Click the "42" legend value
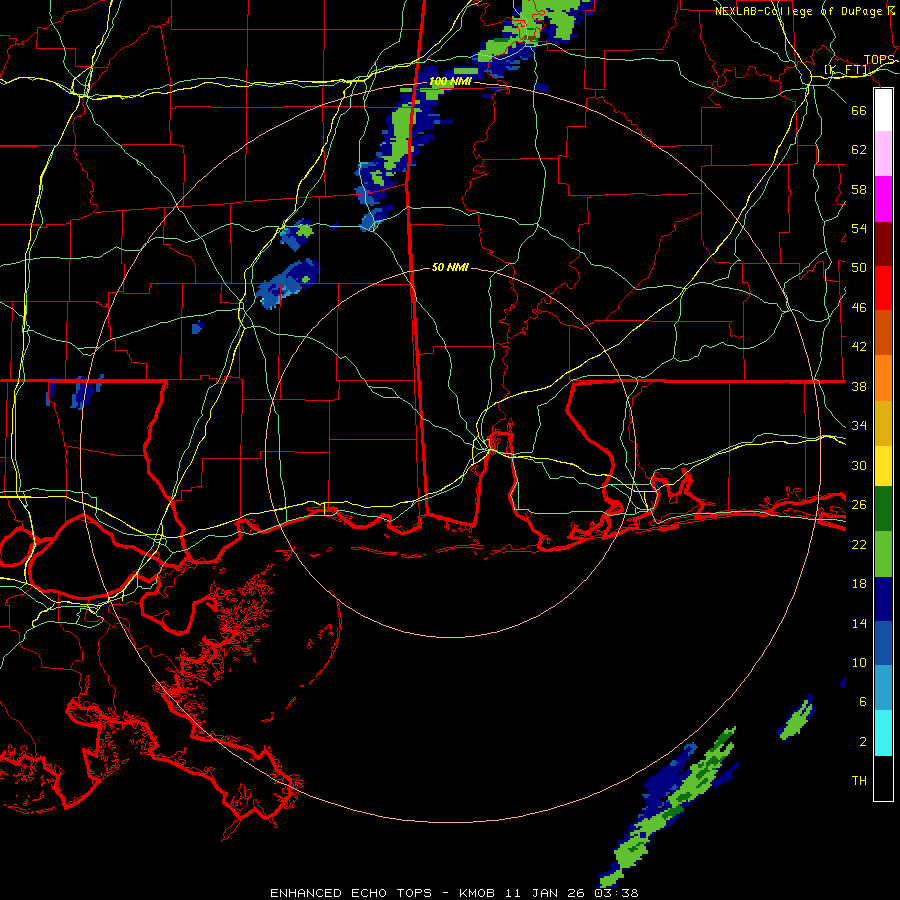This screenshot has height=900, width=900. tap(859, 346)
